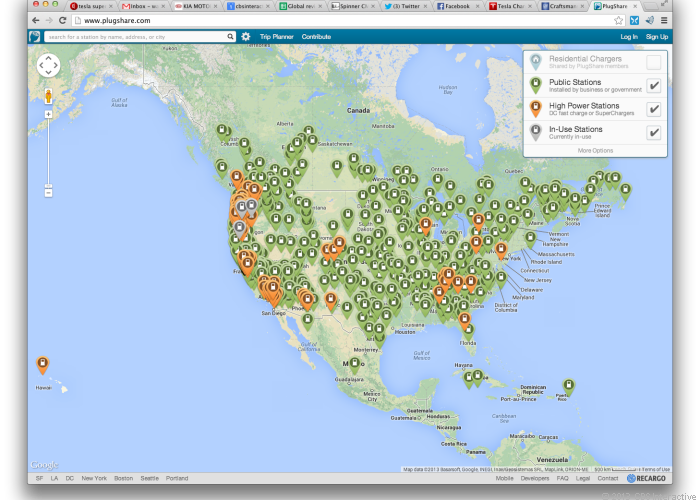Reload the PlugShare page
This screenshot has width=700, height=500.
click(62, 20)
